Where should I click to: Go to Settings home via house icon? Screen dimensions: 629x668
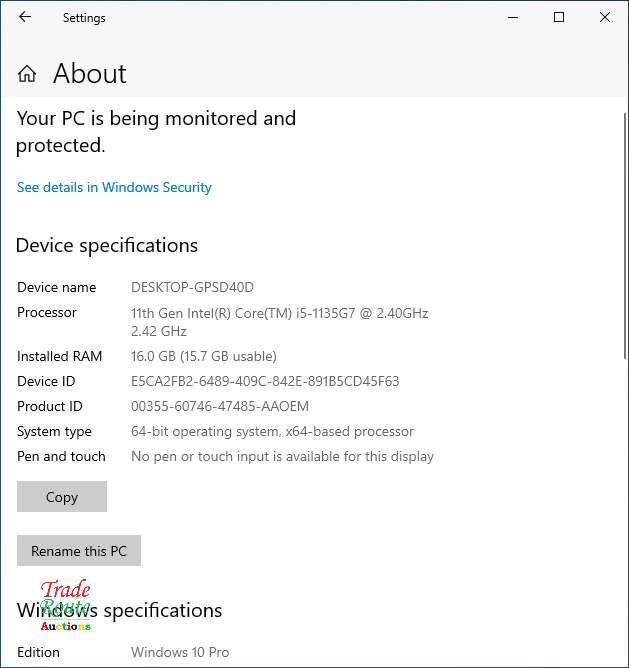point(27,74)
